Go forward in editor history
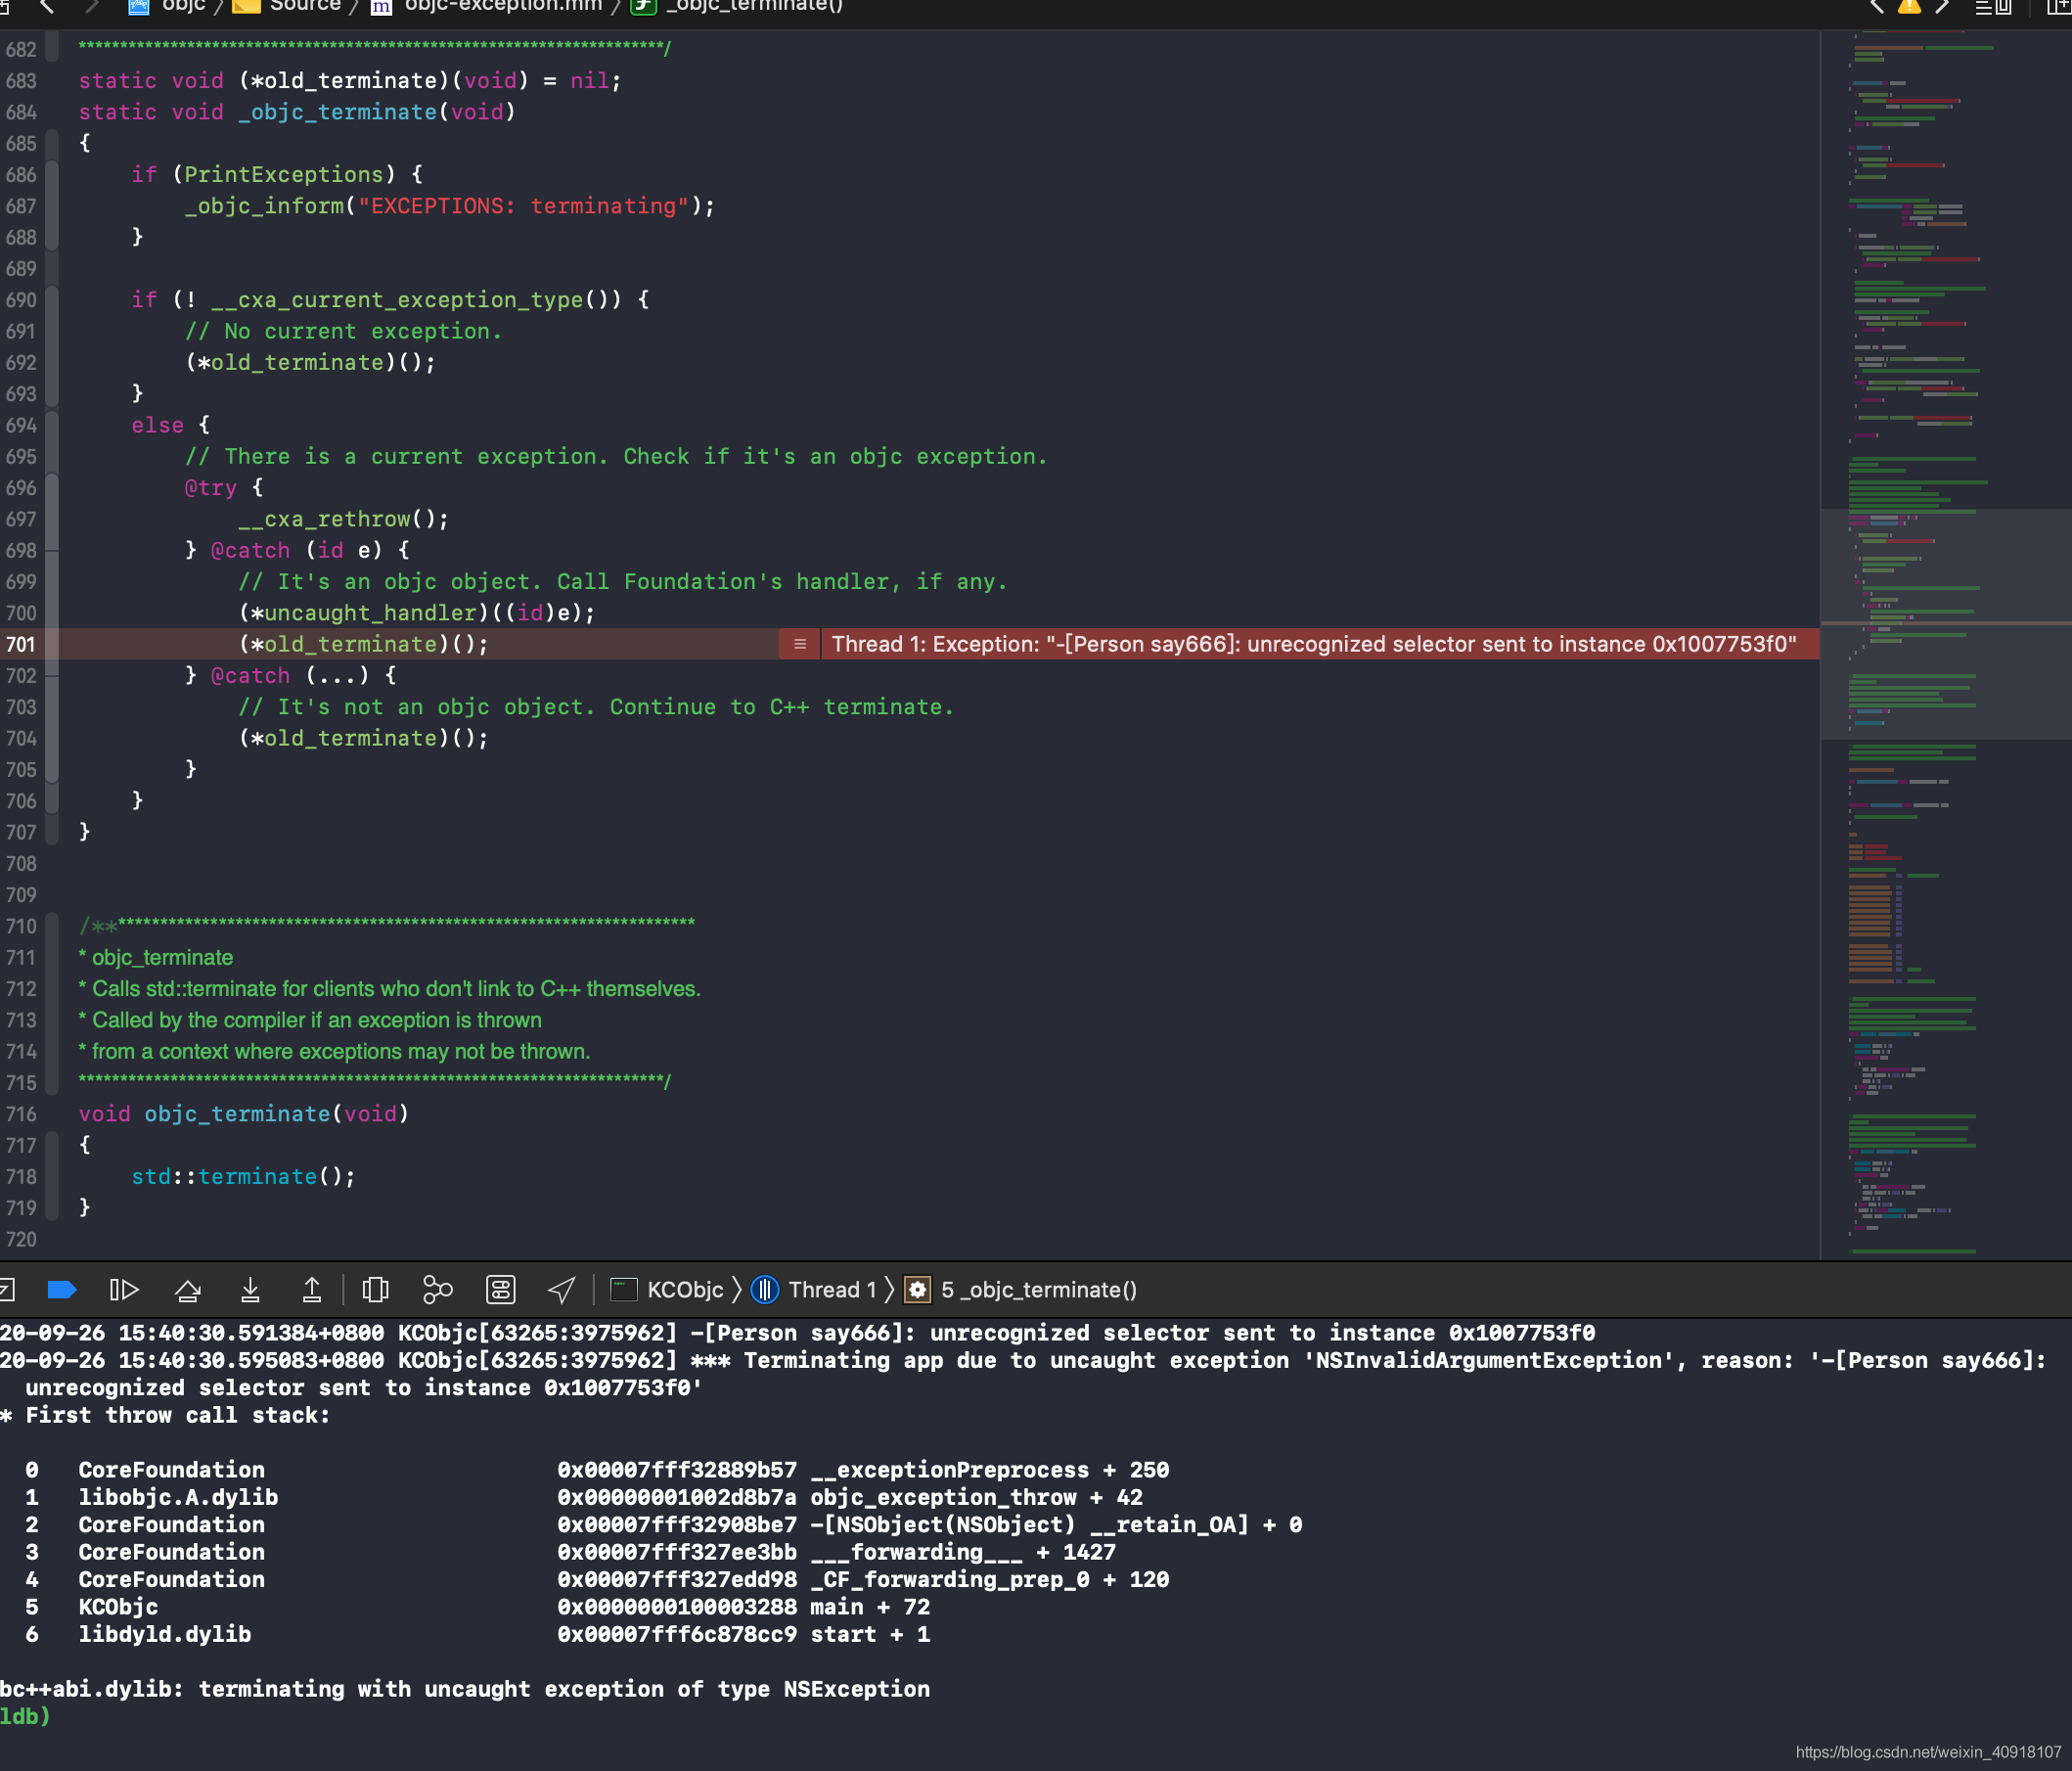This screenshot has width=2072, height=1771. click(x=91, y=6)
